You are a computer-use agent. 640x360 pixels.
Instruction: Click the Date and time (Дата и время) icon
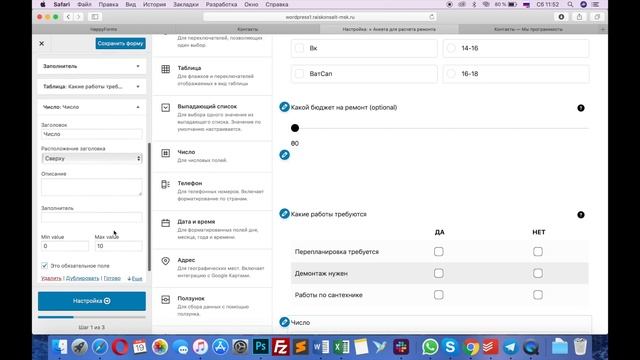point(165,223)
